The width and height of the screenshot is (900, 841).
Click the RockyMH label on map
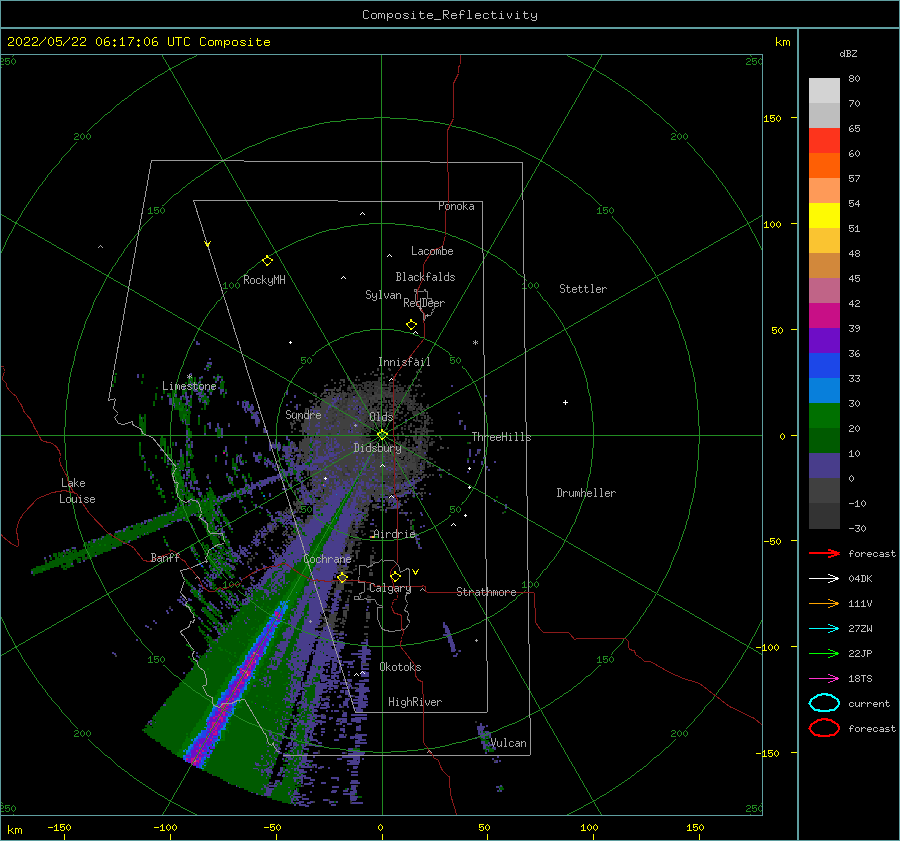coord(264,280)
